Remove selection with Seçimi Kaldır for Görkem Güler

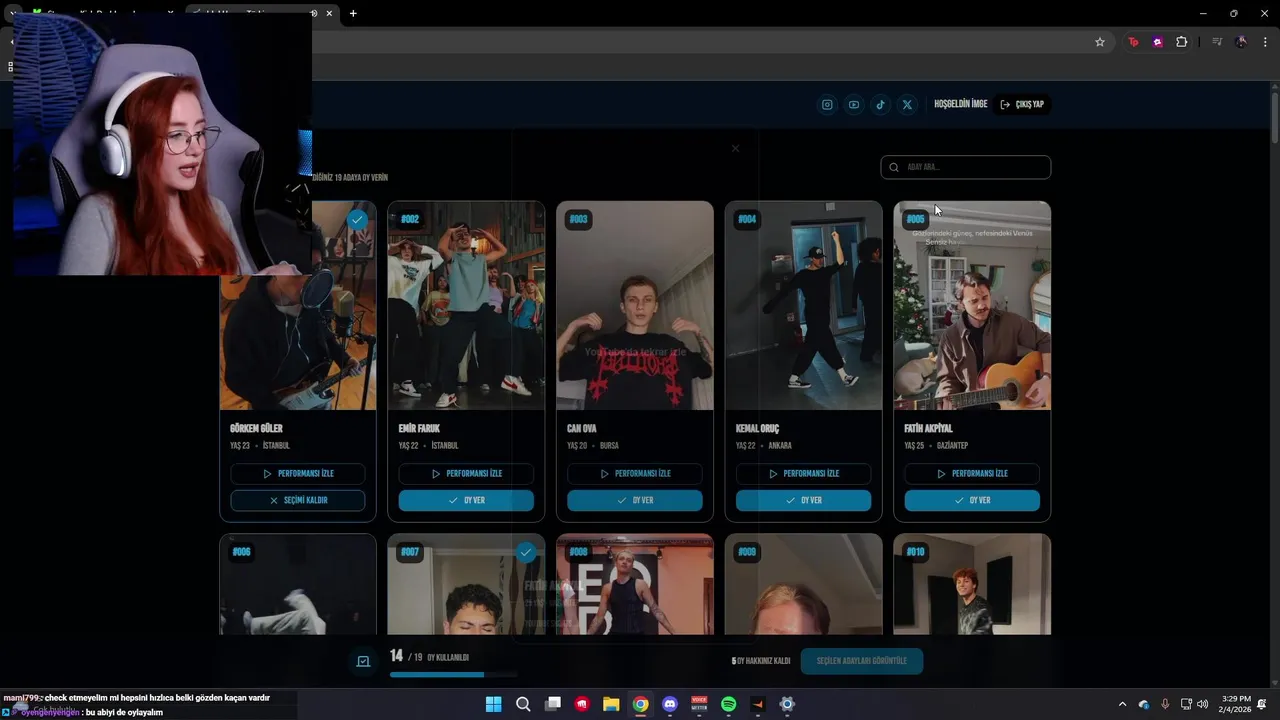pyautogui.click(x=298, y=500)
